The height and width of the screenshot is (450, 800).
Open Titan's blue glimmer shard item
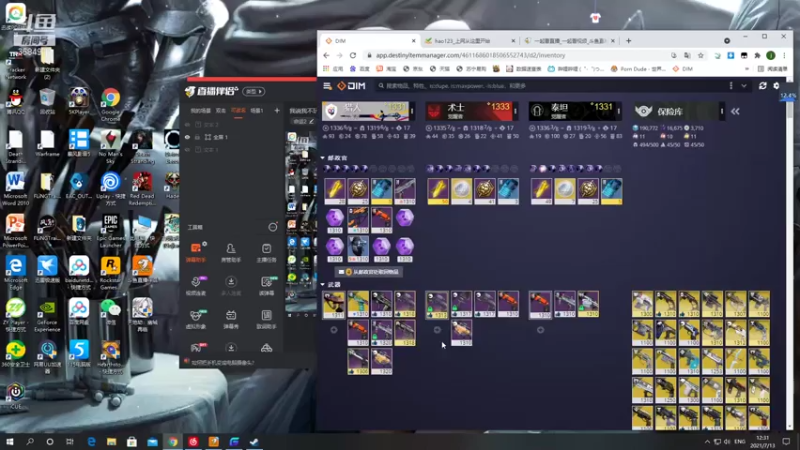pyautogui.click(x=611, y=191)
